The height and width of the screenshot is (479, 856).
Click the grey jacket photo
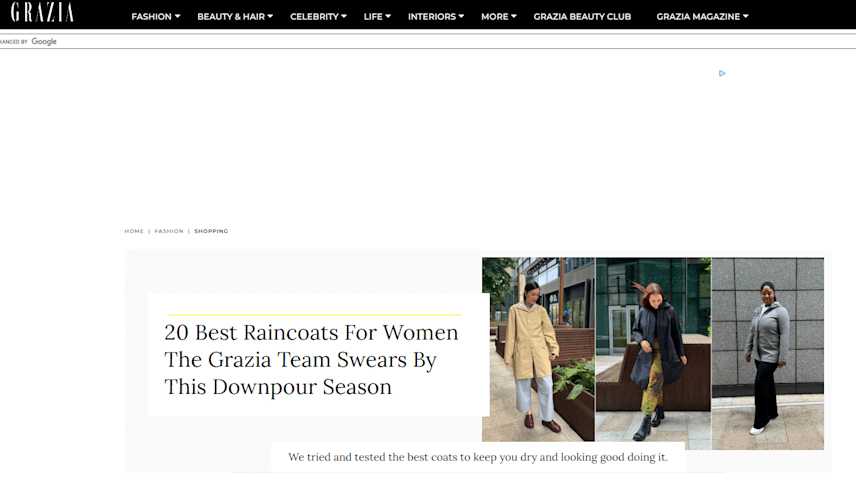point(768,353)
